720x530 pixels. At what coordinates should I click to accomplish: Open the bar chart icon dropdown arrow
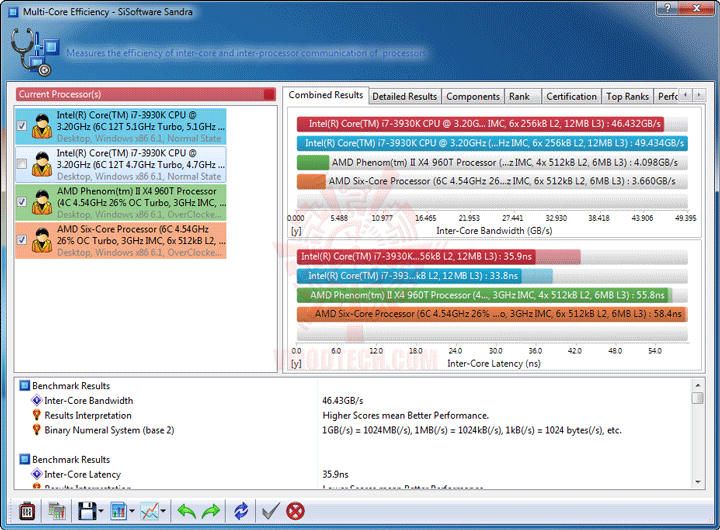click(132, 511)
